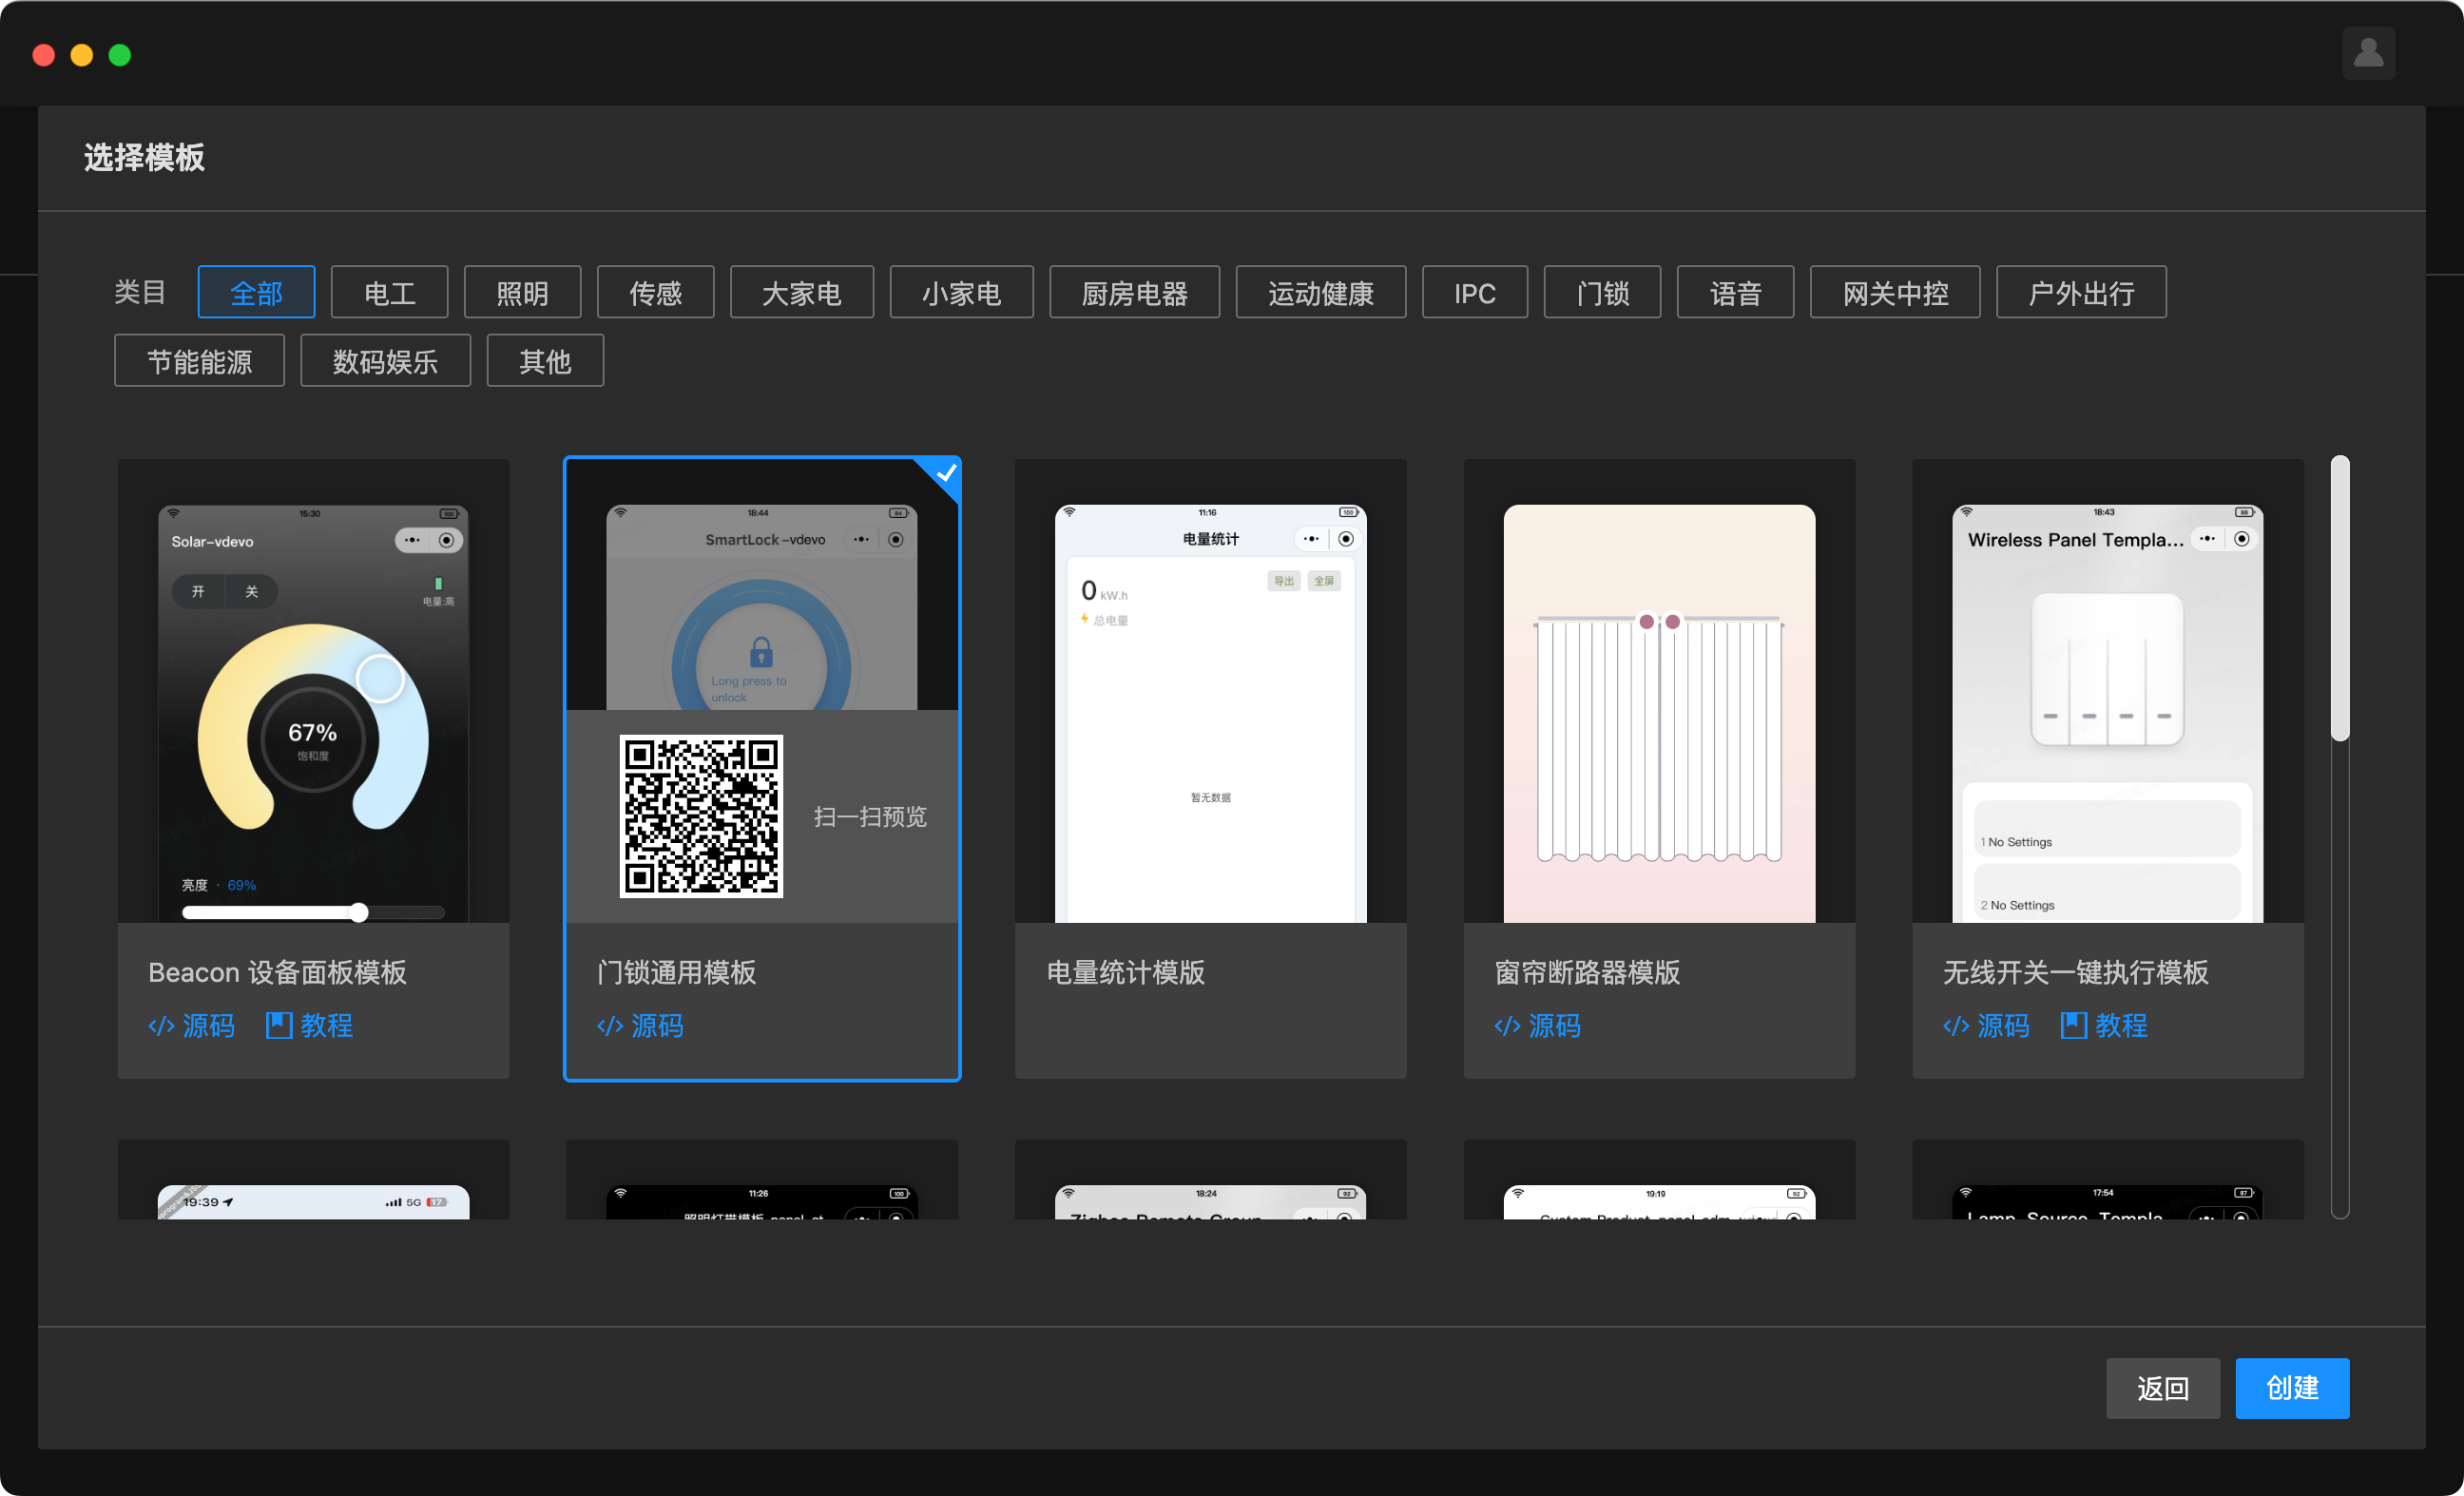Filter templates by 语音
The image size is (2464, 1496).
[x=1735, y=293]
